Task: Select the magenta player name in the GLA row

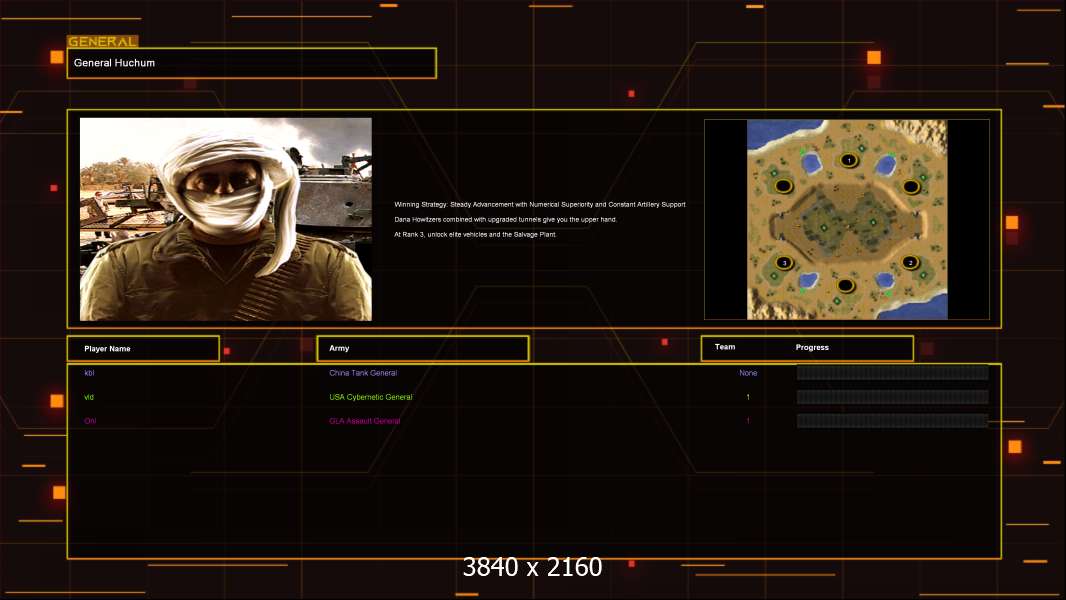Action: (90, 421)
